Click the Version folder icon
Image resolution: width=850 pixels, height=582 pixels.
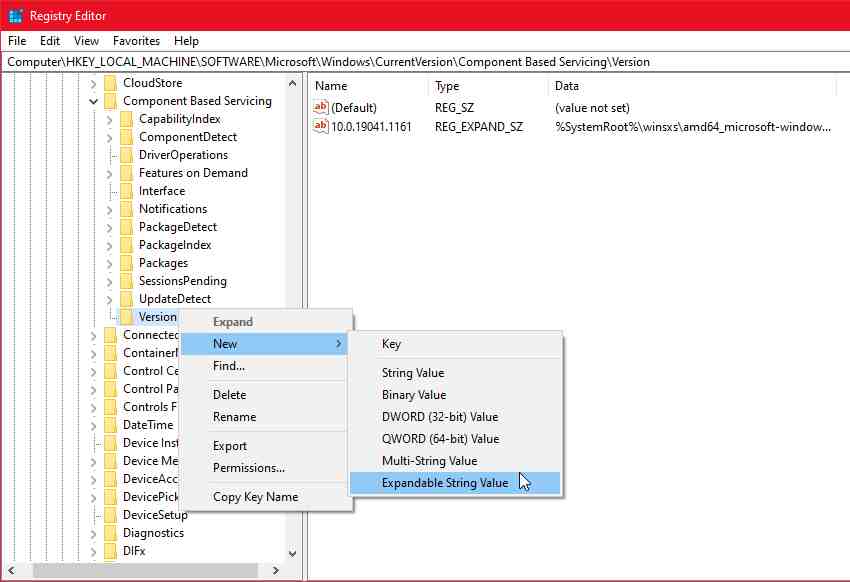[x=126, y=317]
